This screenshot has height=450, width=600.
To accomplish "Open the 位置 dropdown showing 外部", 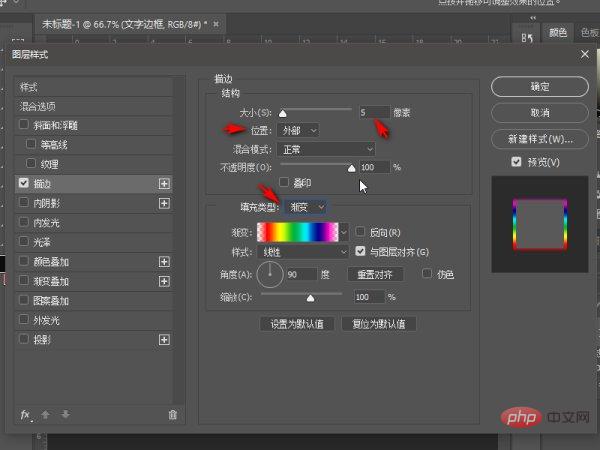I will [x=298, y=130].
